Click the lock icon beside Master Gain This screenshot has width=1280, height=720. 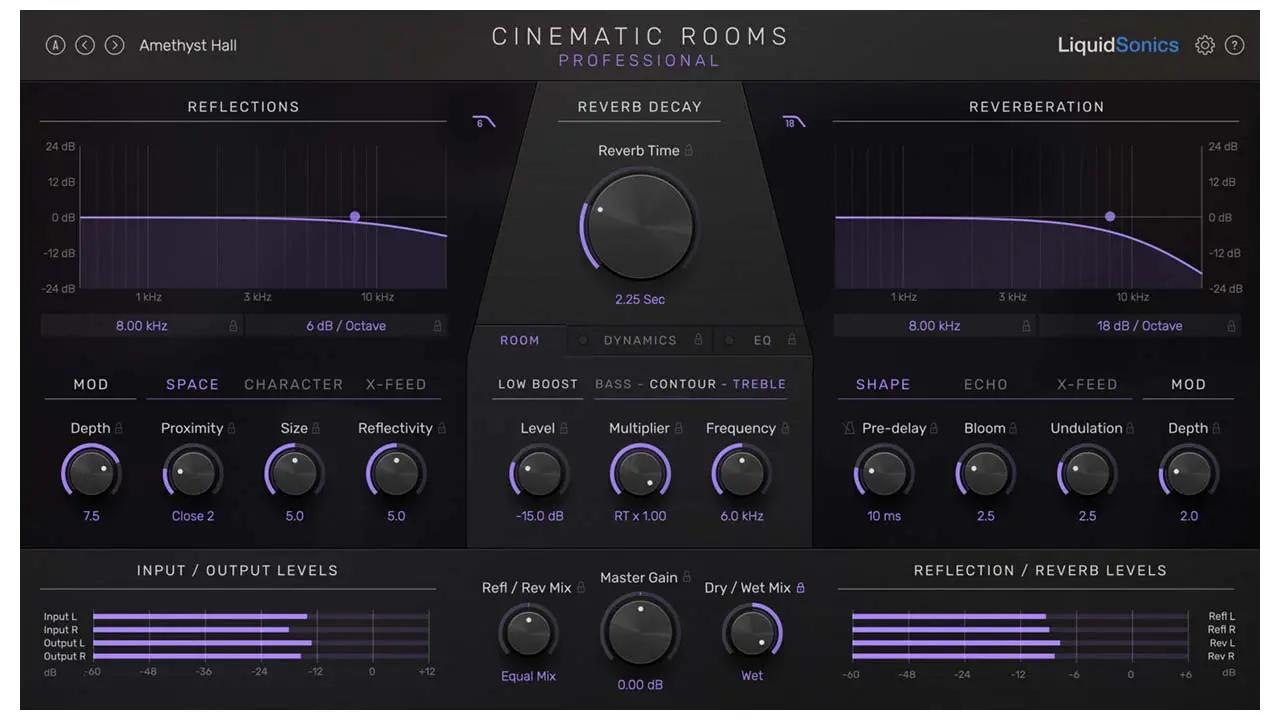point(687,577)
